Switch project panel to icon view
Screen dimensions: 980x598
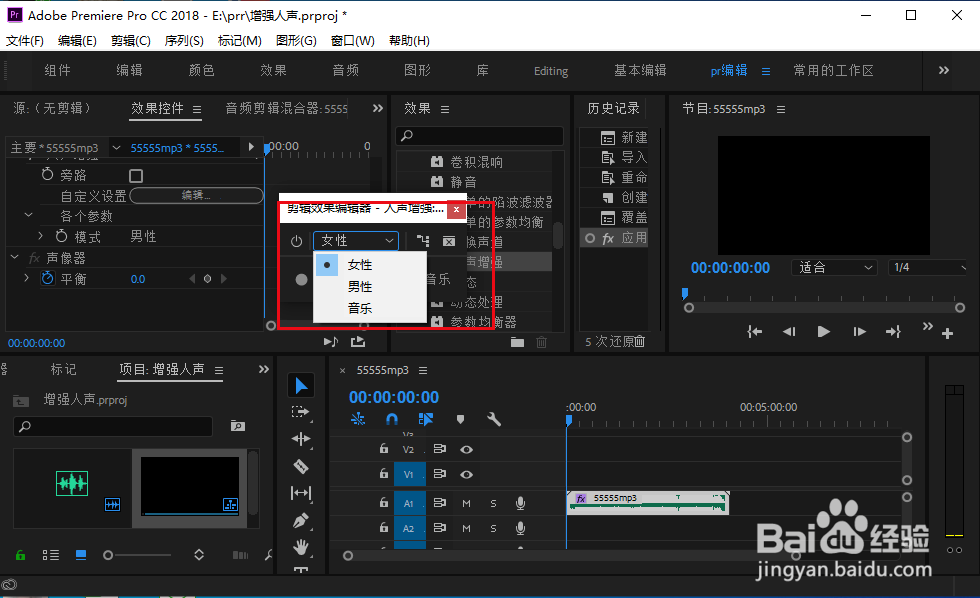(x=81, y=555)
